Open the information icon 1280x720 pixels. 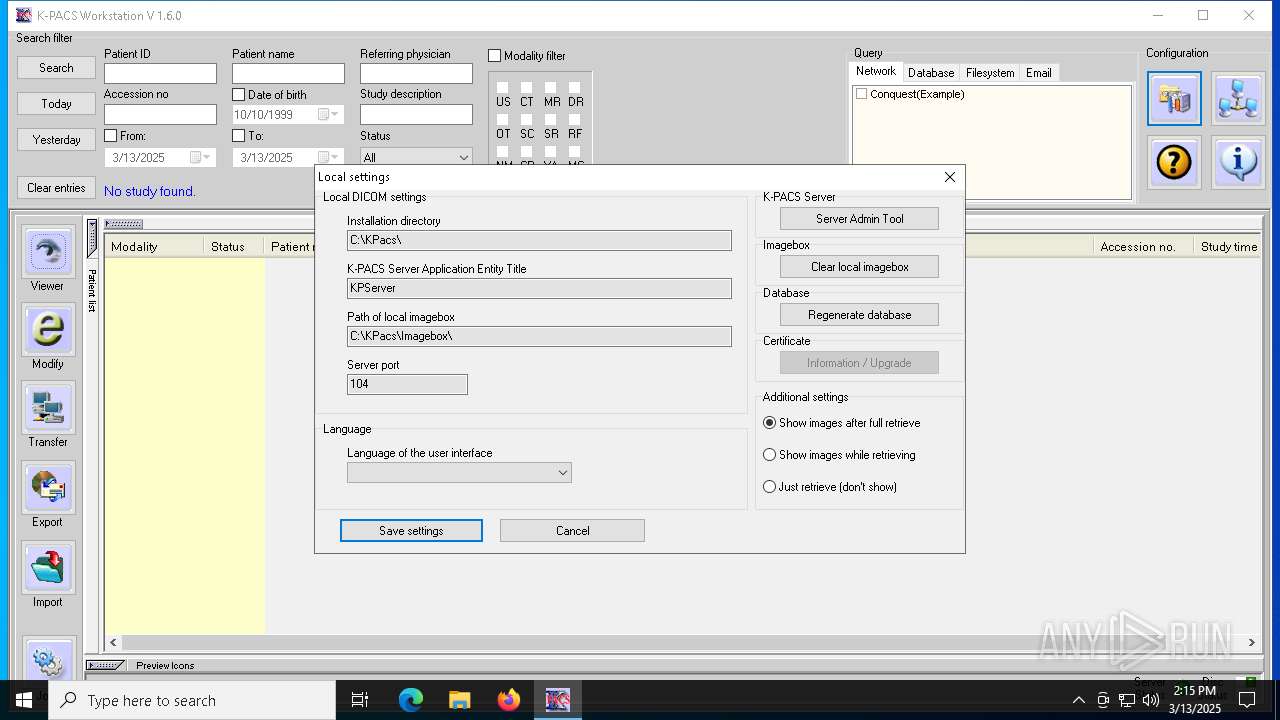[1238, 162]
